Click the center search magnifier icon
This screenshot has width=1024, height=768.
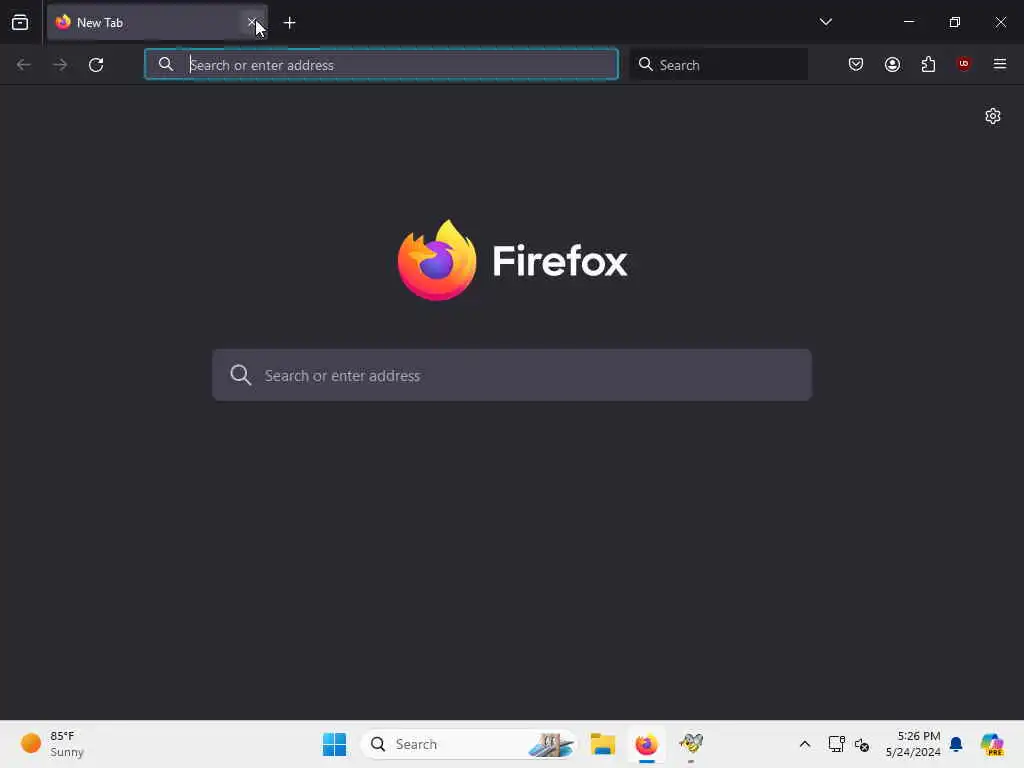[x=240, y=375]
